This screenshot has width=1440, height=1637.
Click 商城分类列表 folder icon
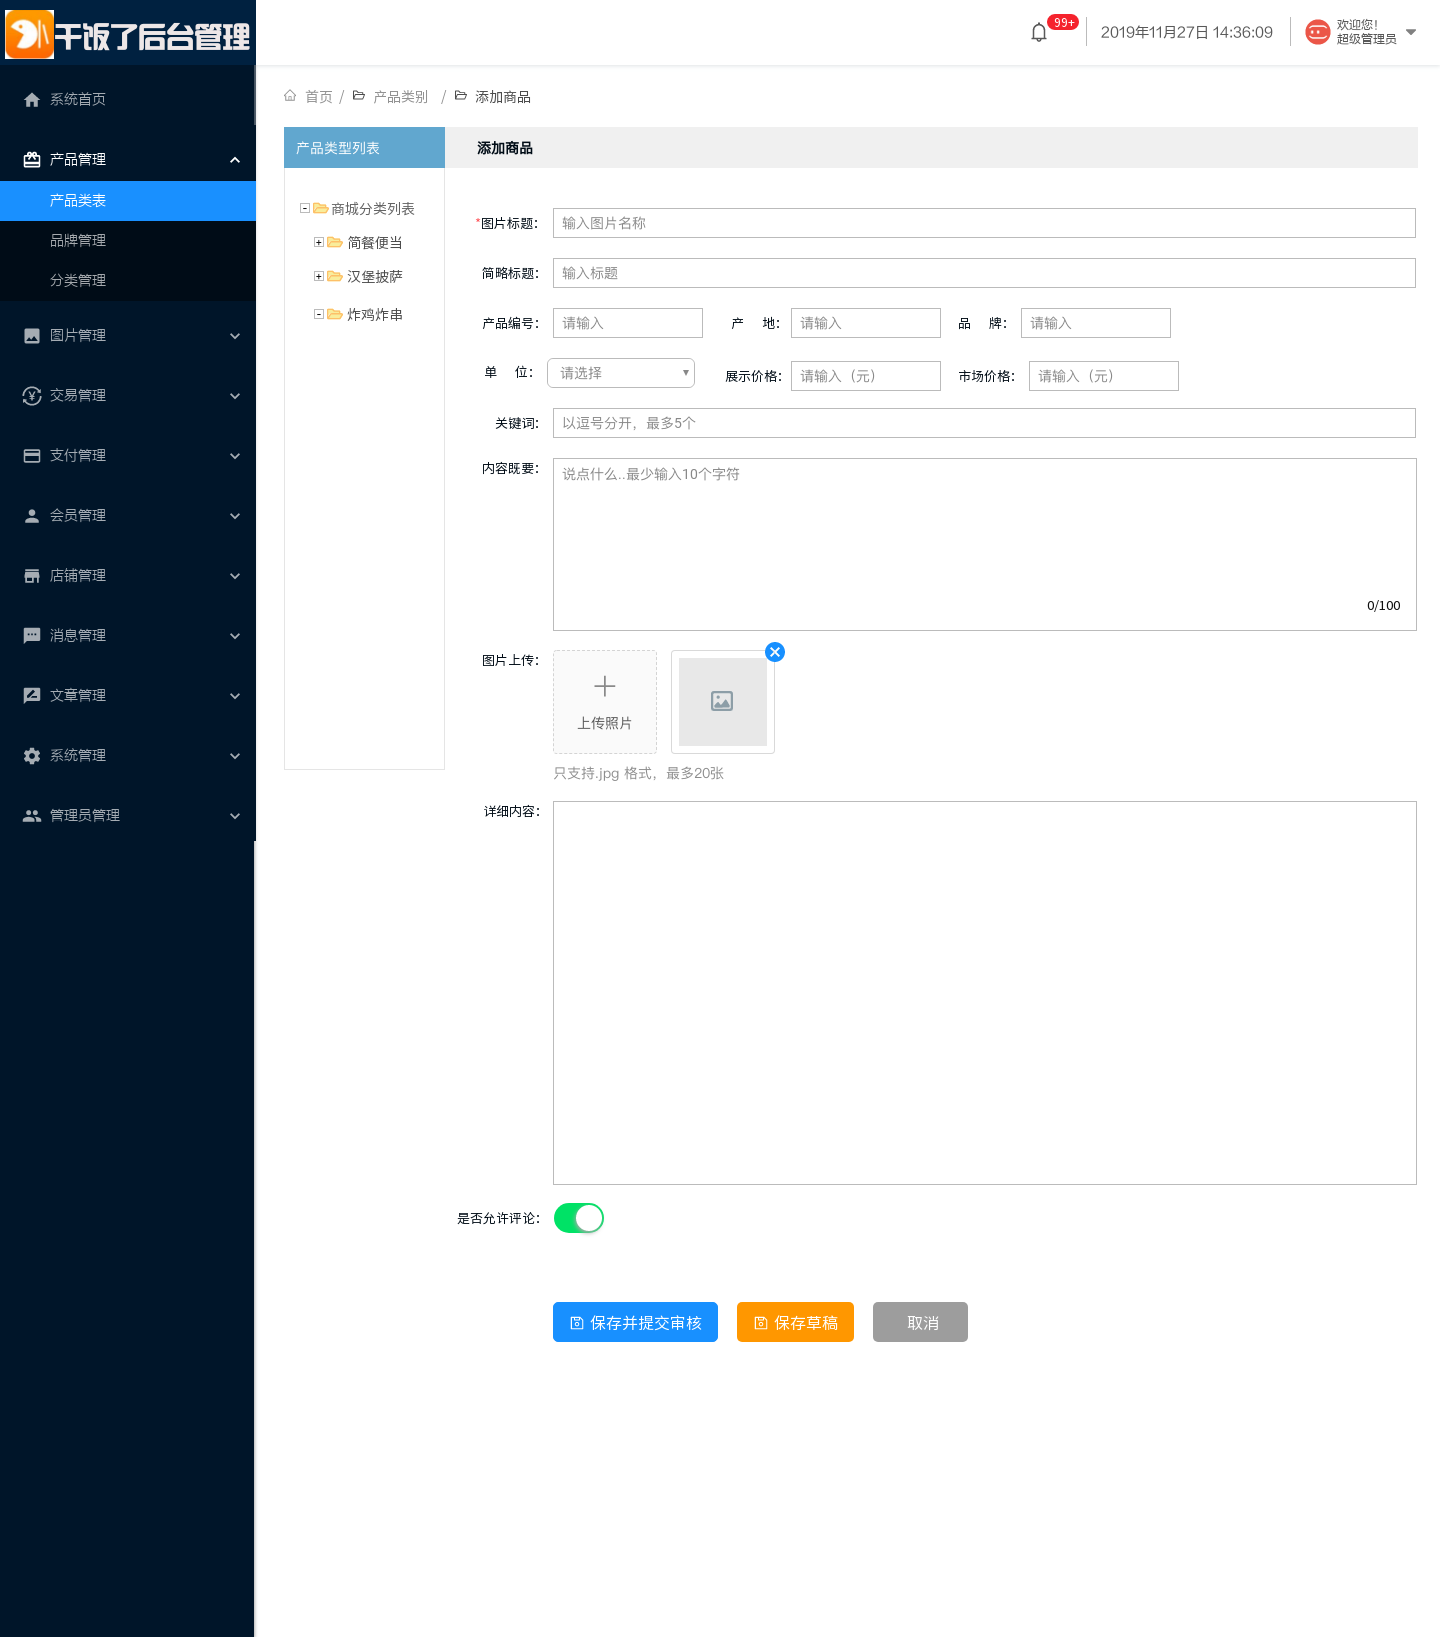pyautogui.click(x=321, y=208)
